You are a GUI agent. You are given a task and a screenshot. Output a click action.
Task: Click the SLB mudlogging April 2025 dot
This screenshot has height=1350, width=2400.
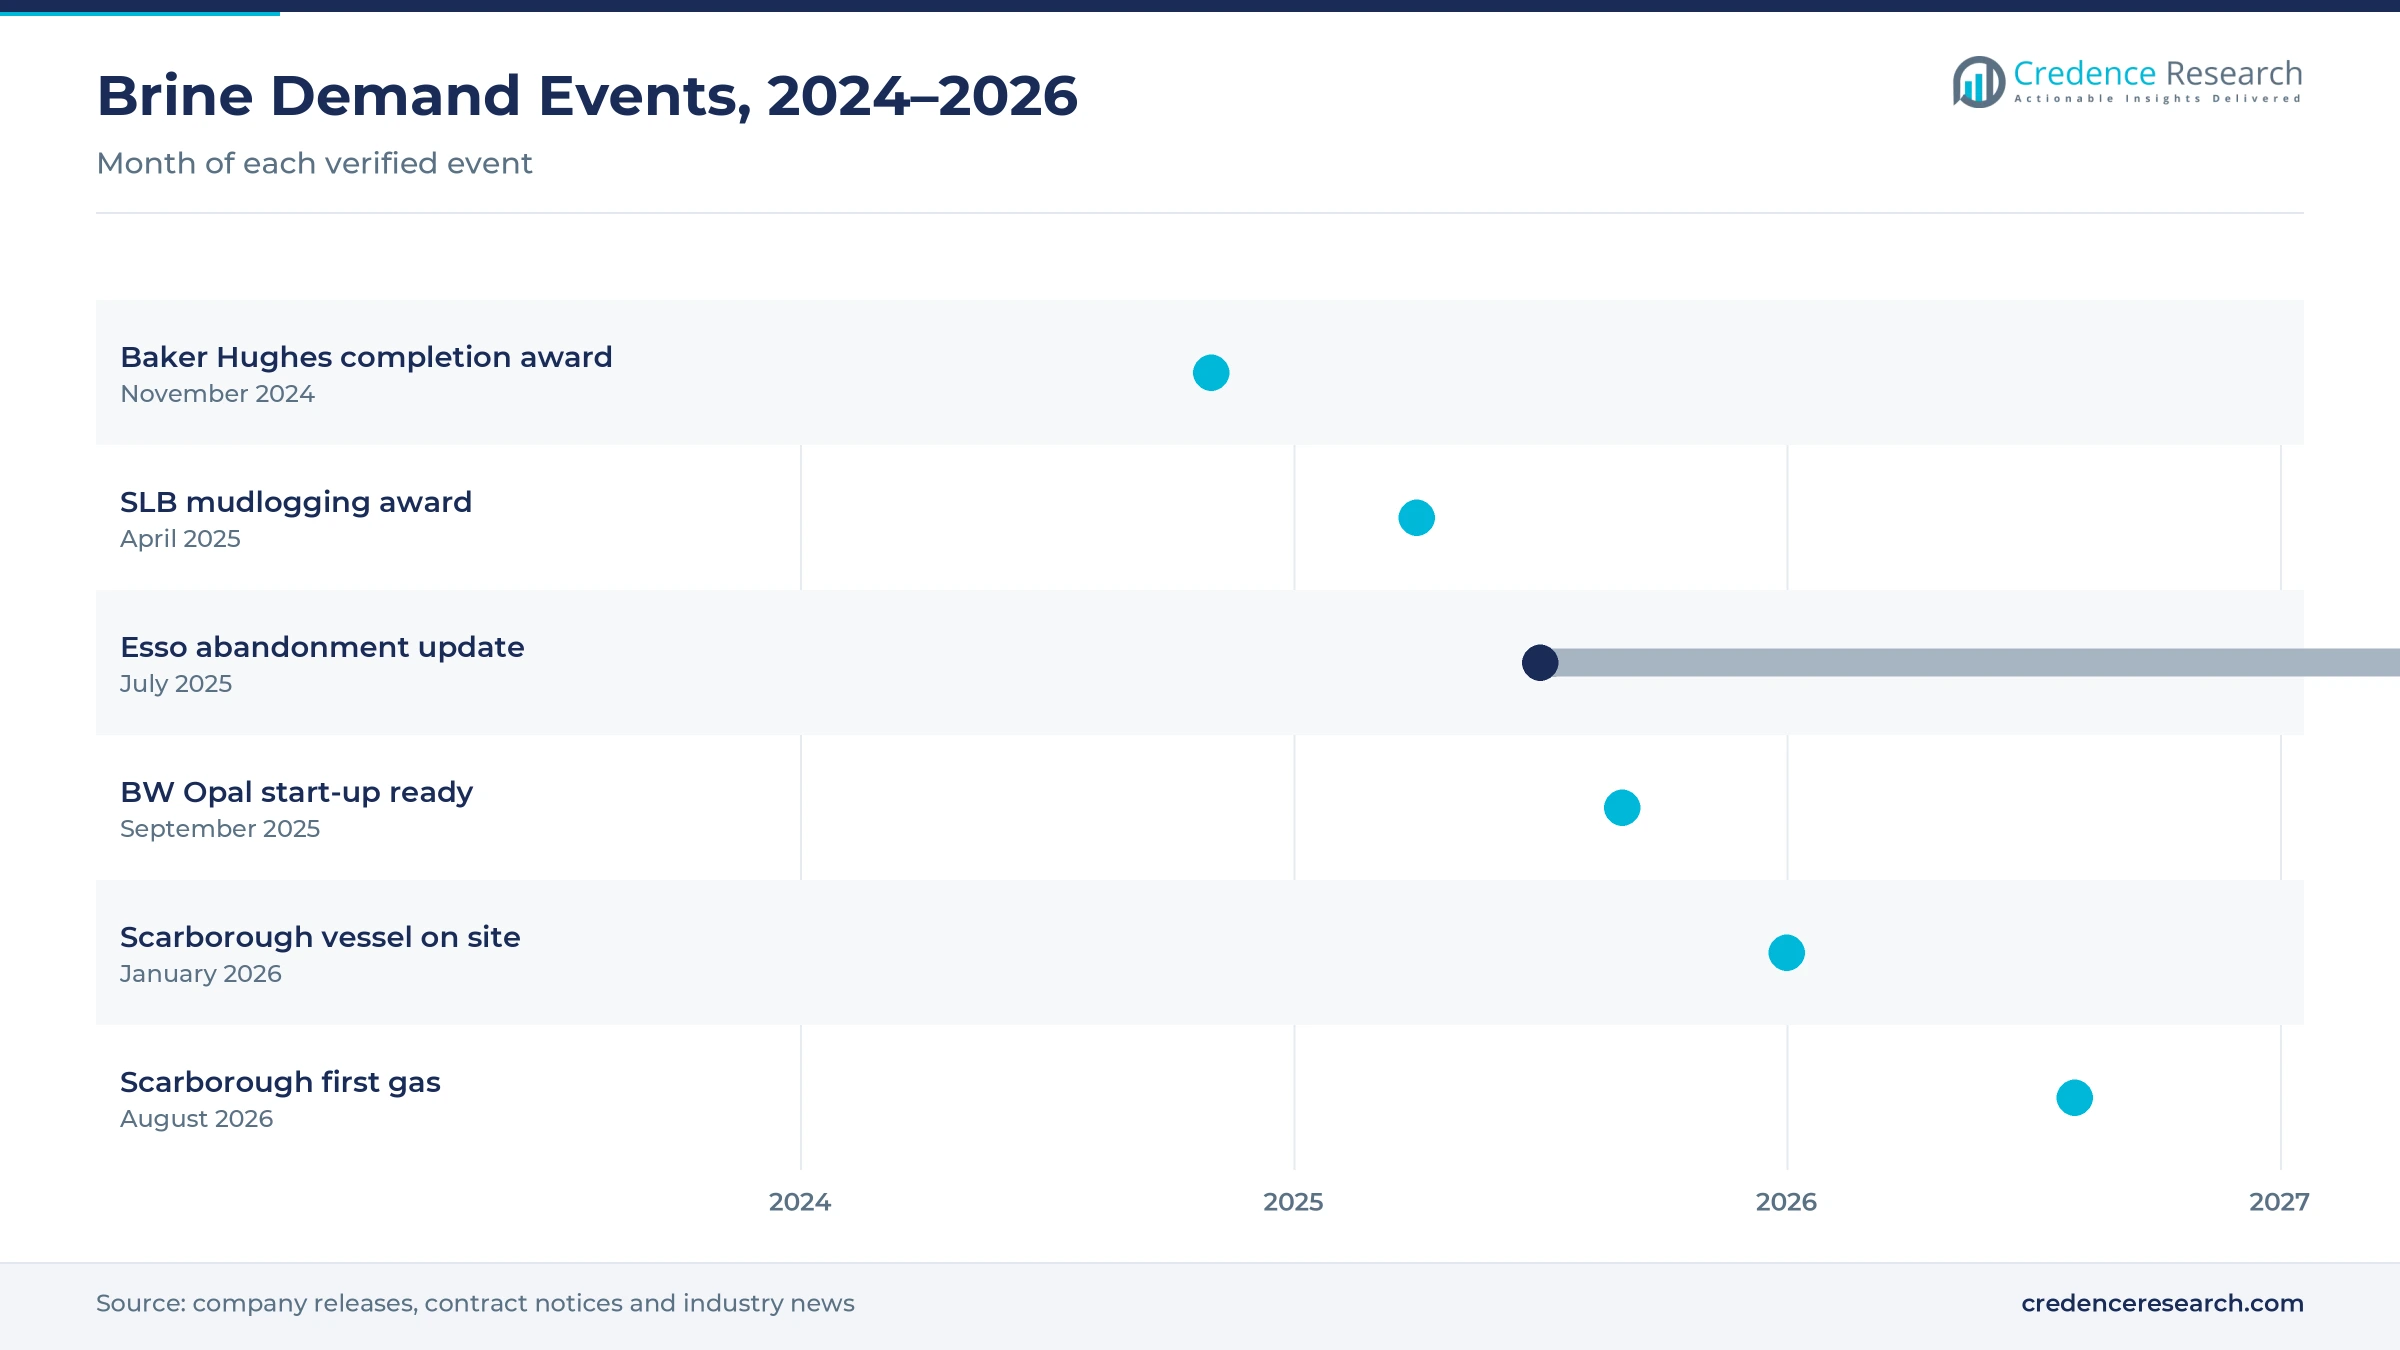[x=1416, y=518]
